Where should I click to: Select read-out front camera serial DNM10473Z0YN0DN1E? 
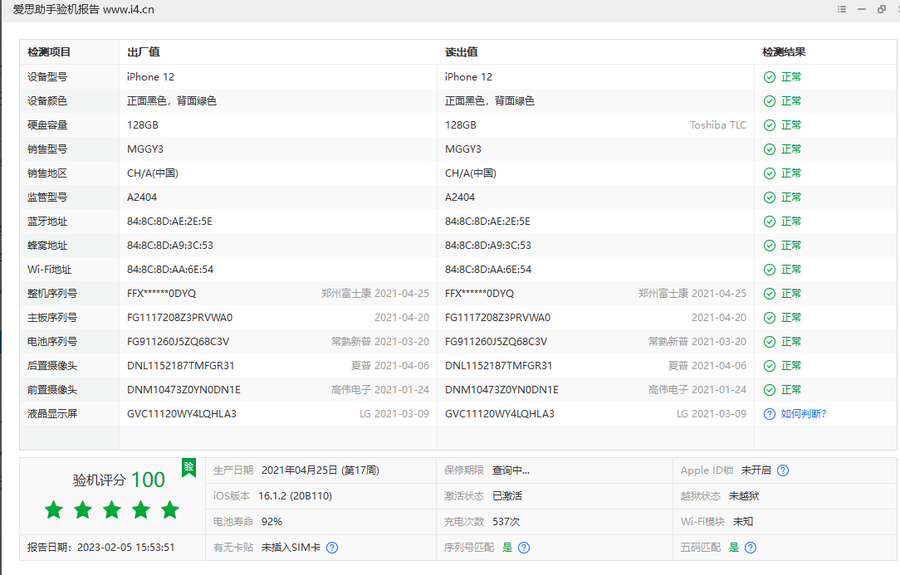[502, 390]
